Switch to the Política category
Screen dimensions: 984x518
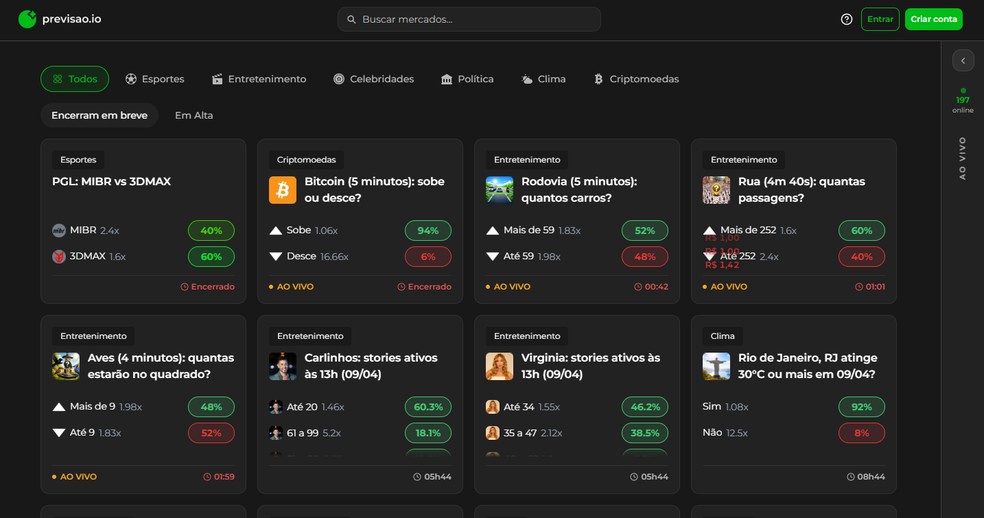(468, 79)
